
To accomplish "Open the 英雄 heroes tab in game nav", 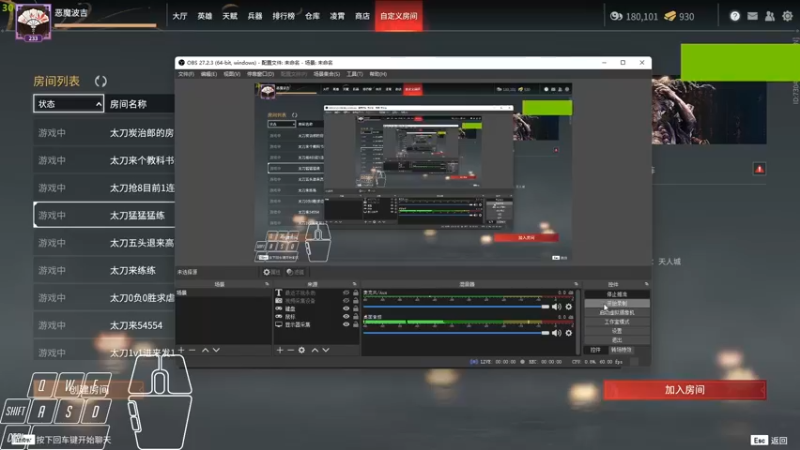I will 205,16.
